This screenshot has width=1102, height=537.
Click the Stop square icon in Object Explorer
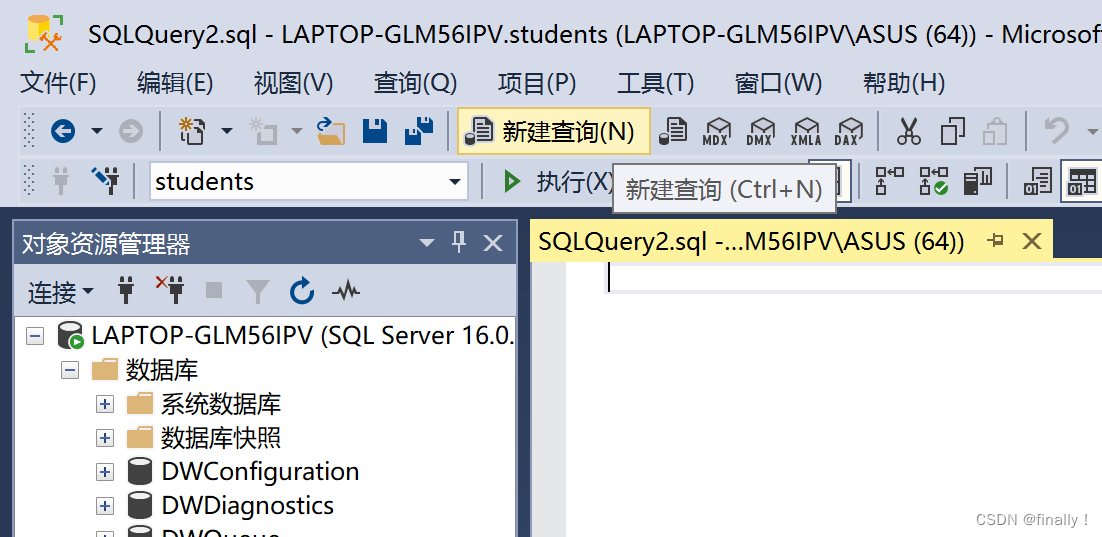(214, 290)
